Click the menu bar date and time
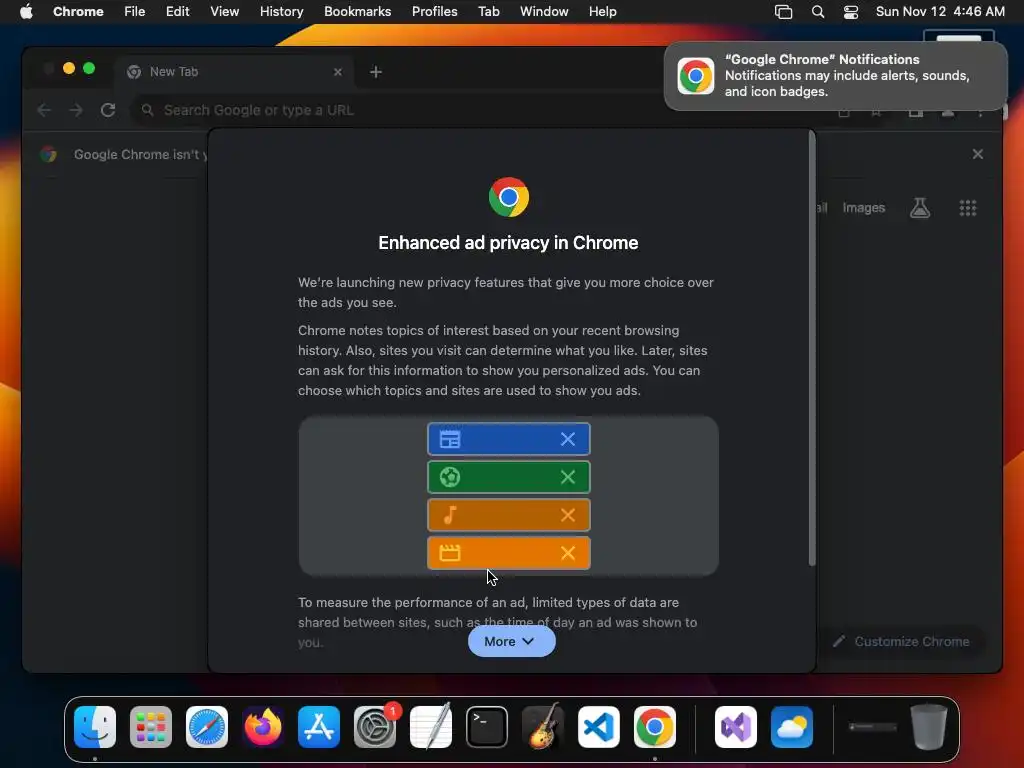Screen dimensions: 1024x768 coord(940,12)
